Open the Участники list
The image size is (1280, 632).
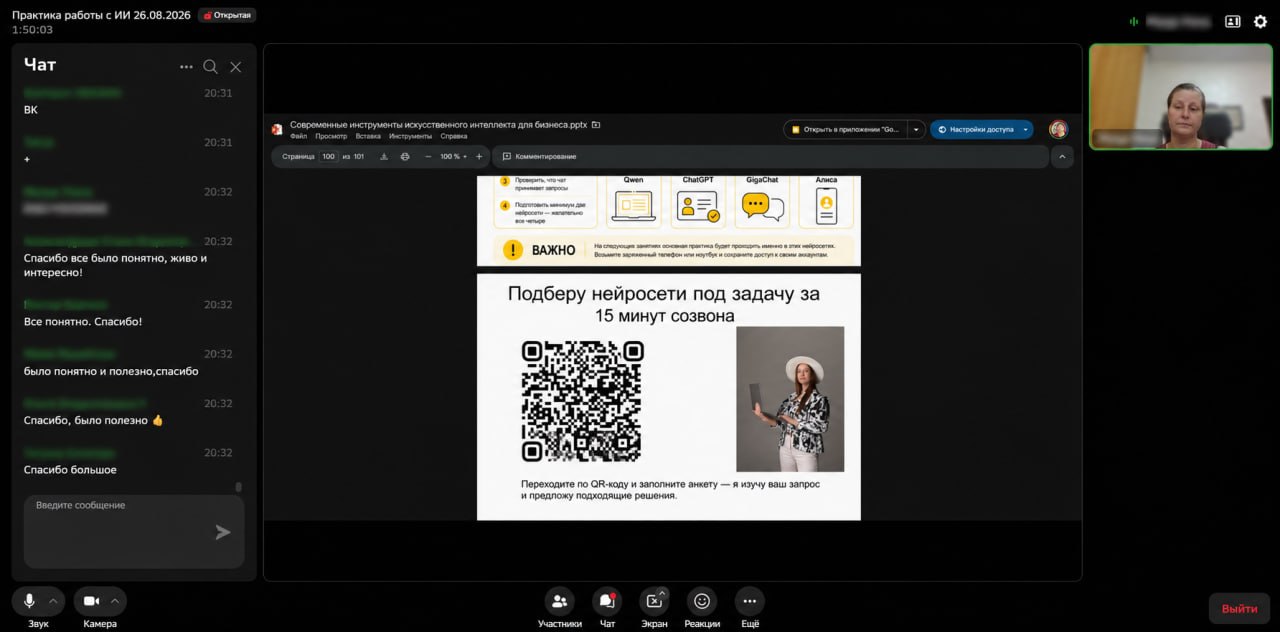pos(560,607)
